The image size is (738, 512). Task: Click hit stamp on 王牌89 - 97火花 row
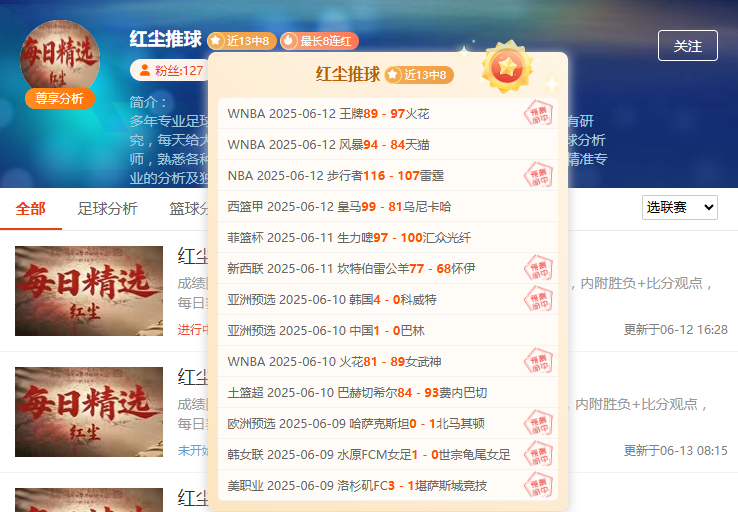click(538, 113)
